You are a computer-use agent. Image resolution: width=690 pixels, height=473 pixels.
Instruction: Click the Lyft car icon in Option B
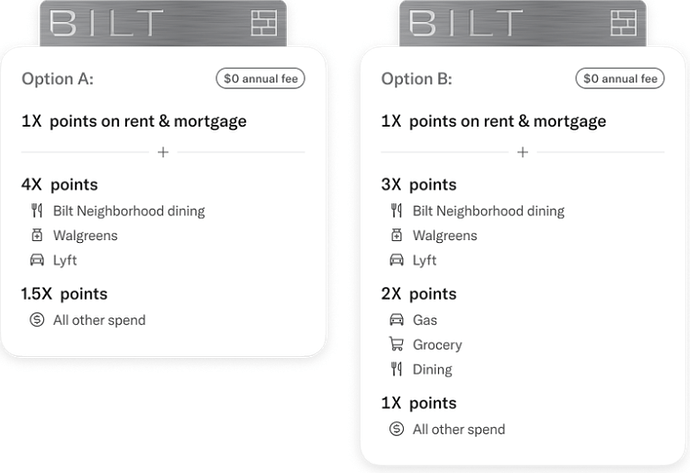396,260
